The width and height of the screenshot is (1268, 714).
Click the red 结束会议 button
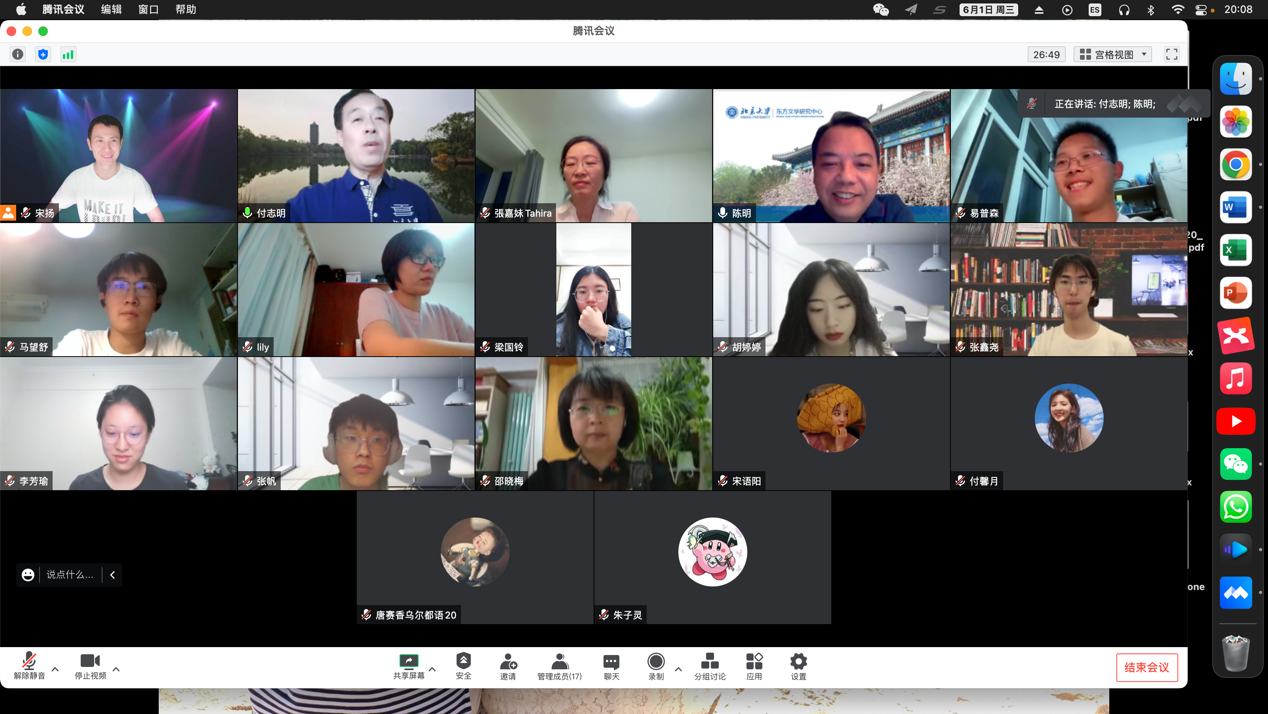pyautogui.click(x=1147, y=667)
